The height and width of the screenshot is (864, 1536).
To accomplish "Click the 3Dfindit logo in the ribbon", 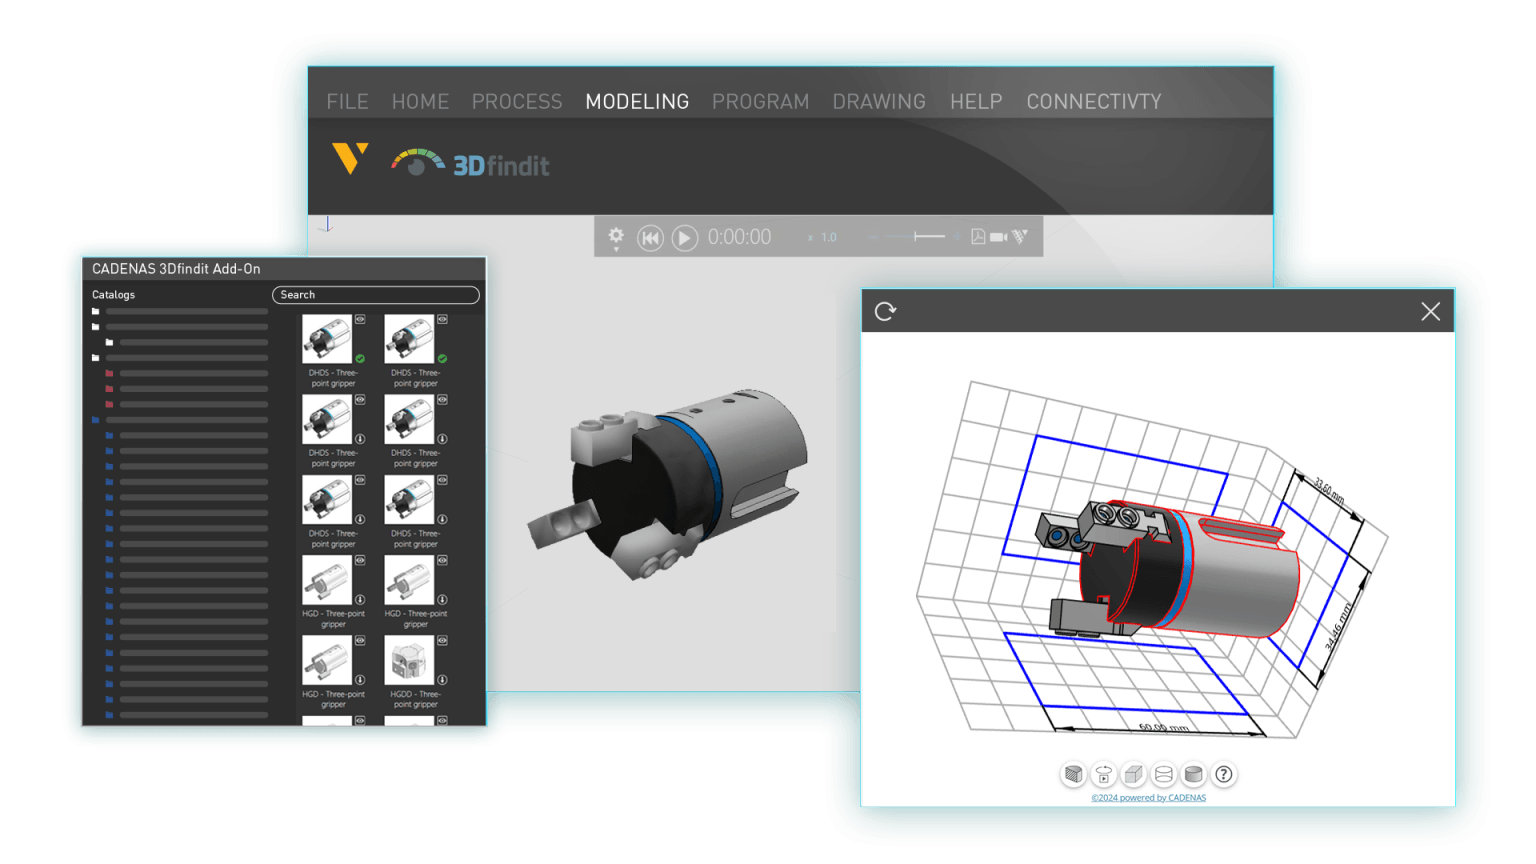I will [471, 163].
